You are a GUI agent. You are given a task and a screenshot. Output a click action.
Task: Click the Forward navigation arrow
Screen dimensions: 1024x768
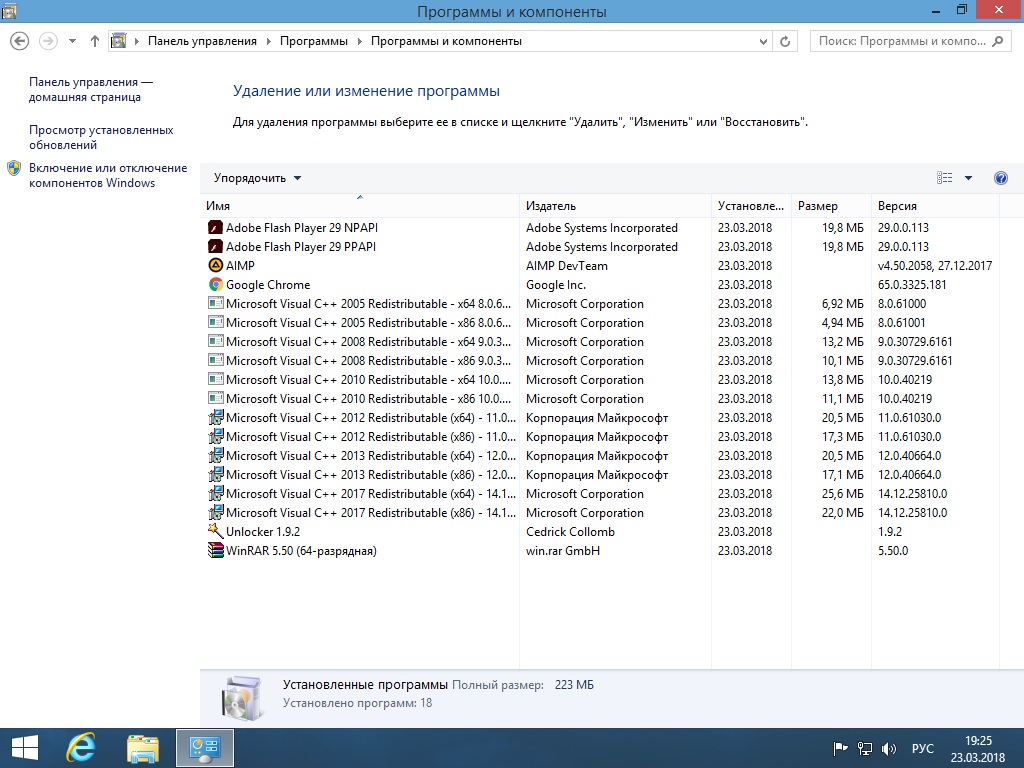click(x=48, y=41)
